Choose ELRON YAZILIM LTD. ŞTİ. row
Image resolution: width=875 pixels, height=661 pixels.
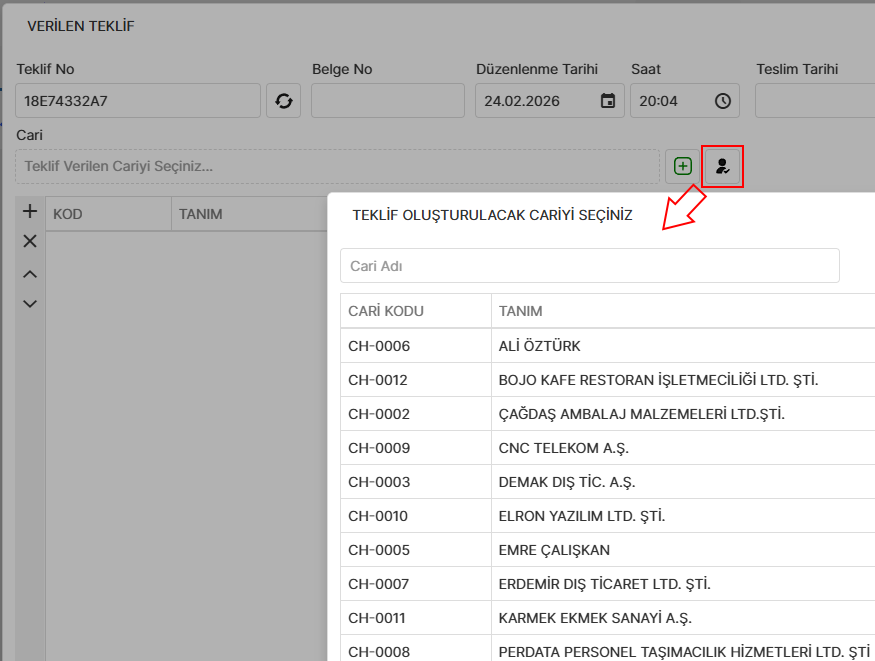[x=581, y=516]
